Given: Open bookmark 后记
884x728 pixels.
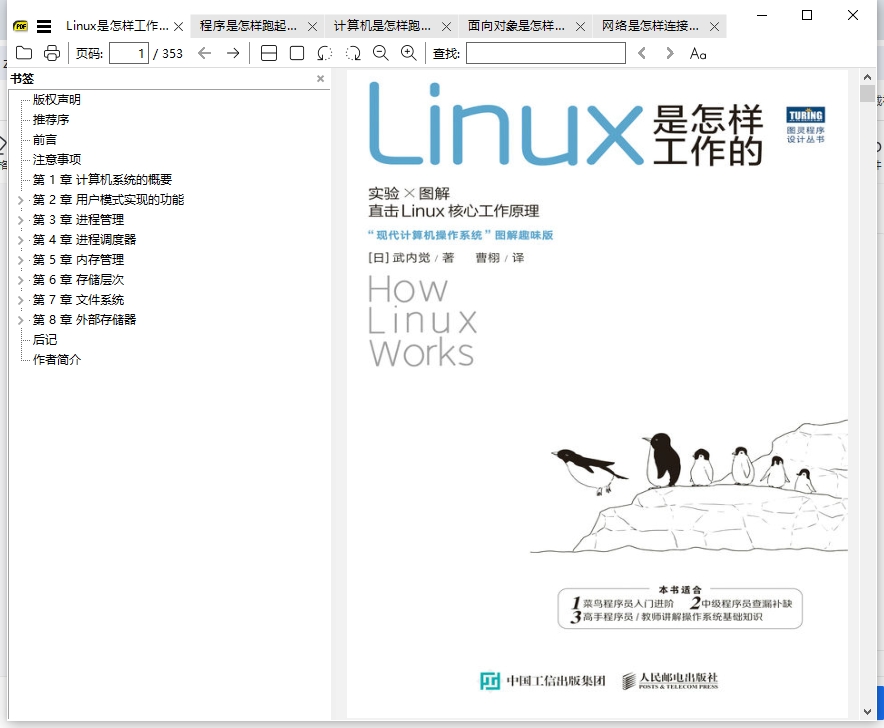Looking at the screenshot, I should (45, 339).
